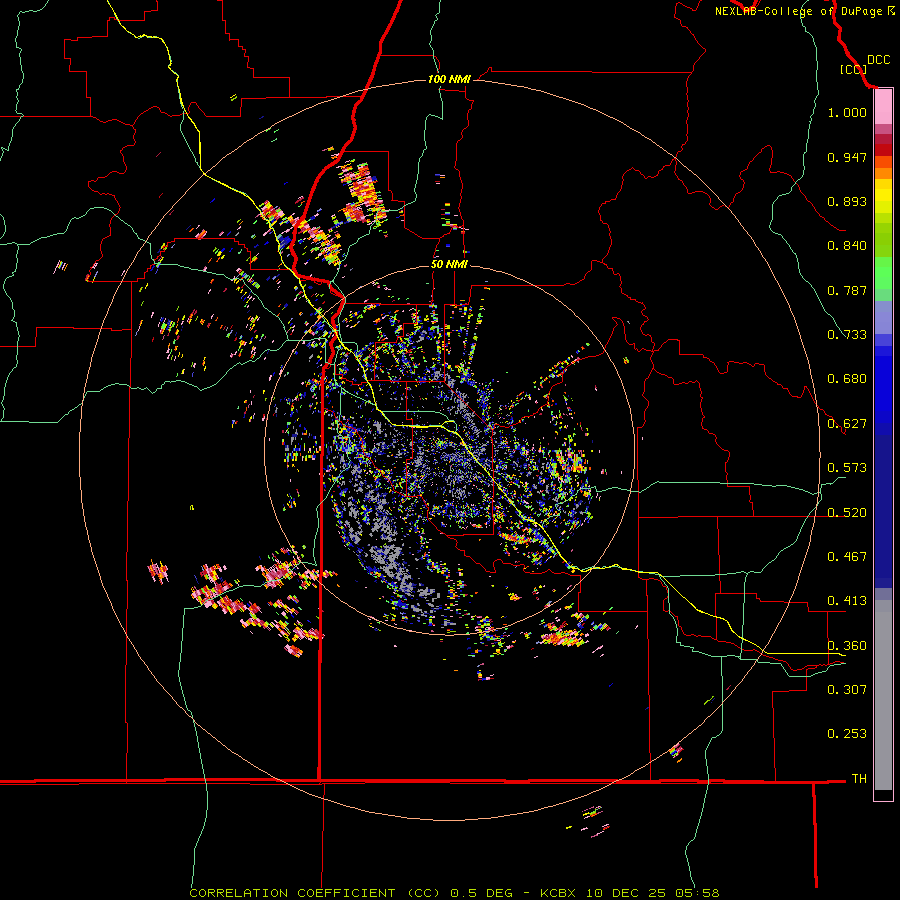This screenshot has height=900, width=900.
Task: Click the KCBX radar site identifier
Action: coord(557,893)
